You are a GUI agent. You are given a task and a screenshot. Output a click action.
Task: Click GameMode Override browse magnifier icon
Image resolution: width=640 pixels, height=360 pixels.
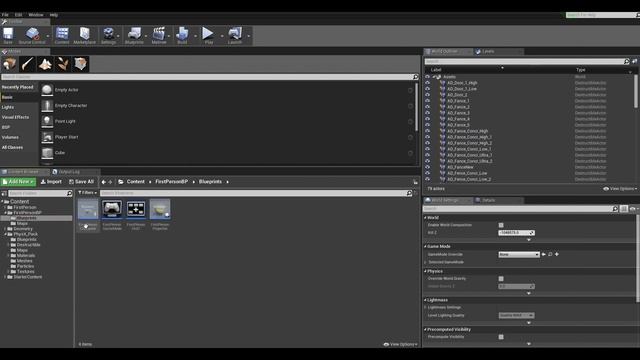(550, 254)
